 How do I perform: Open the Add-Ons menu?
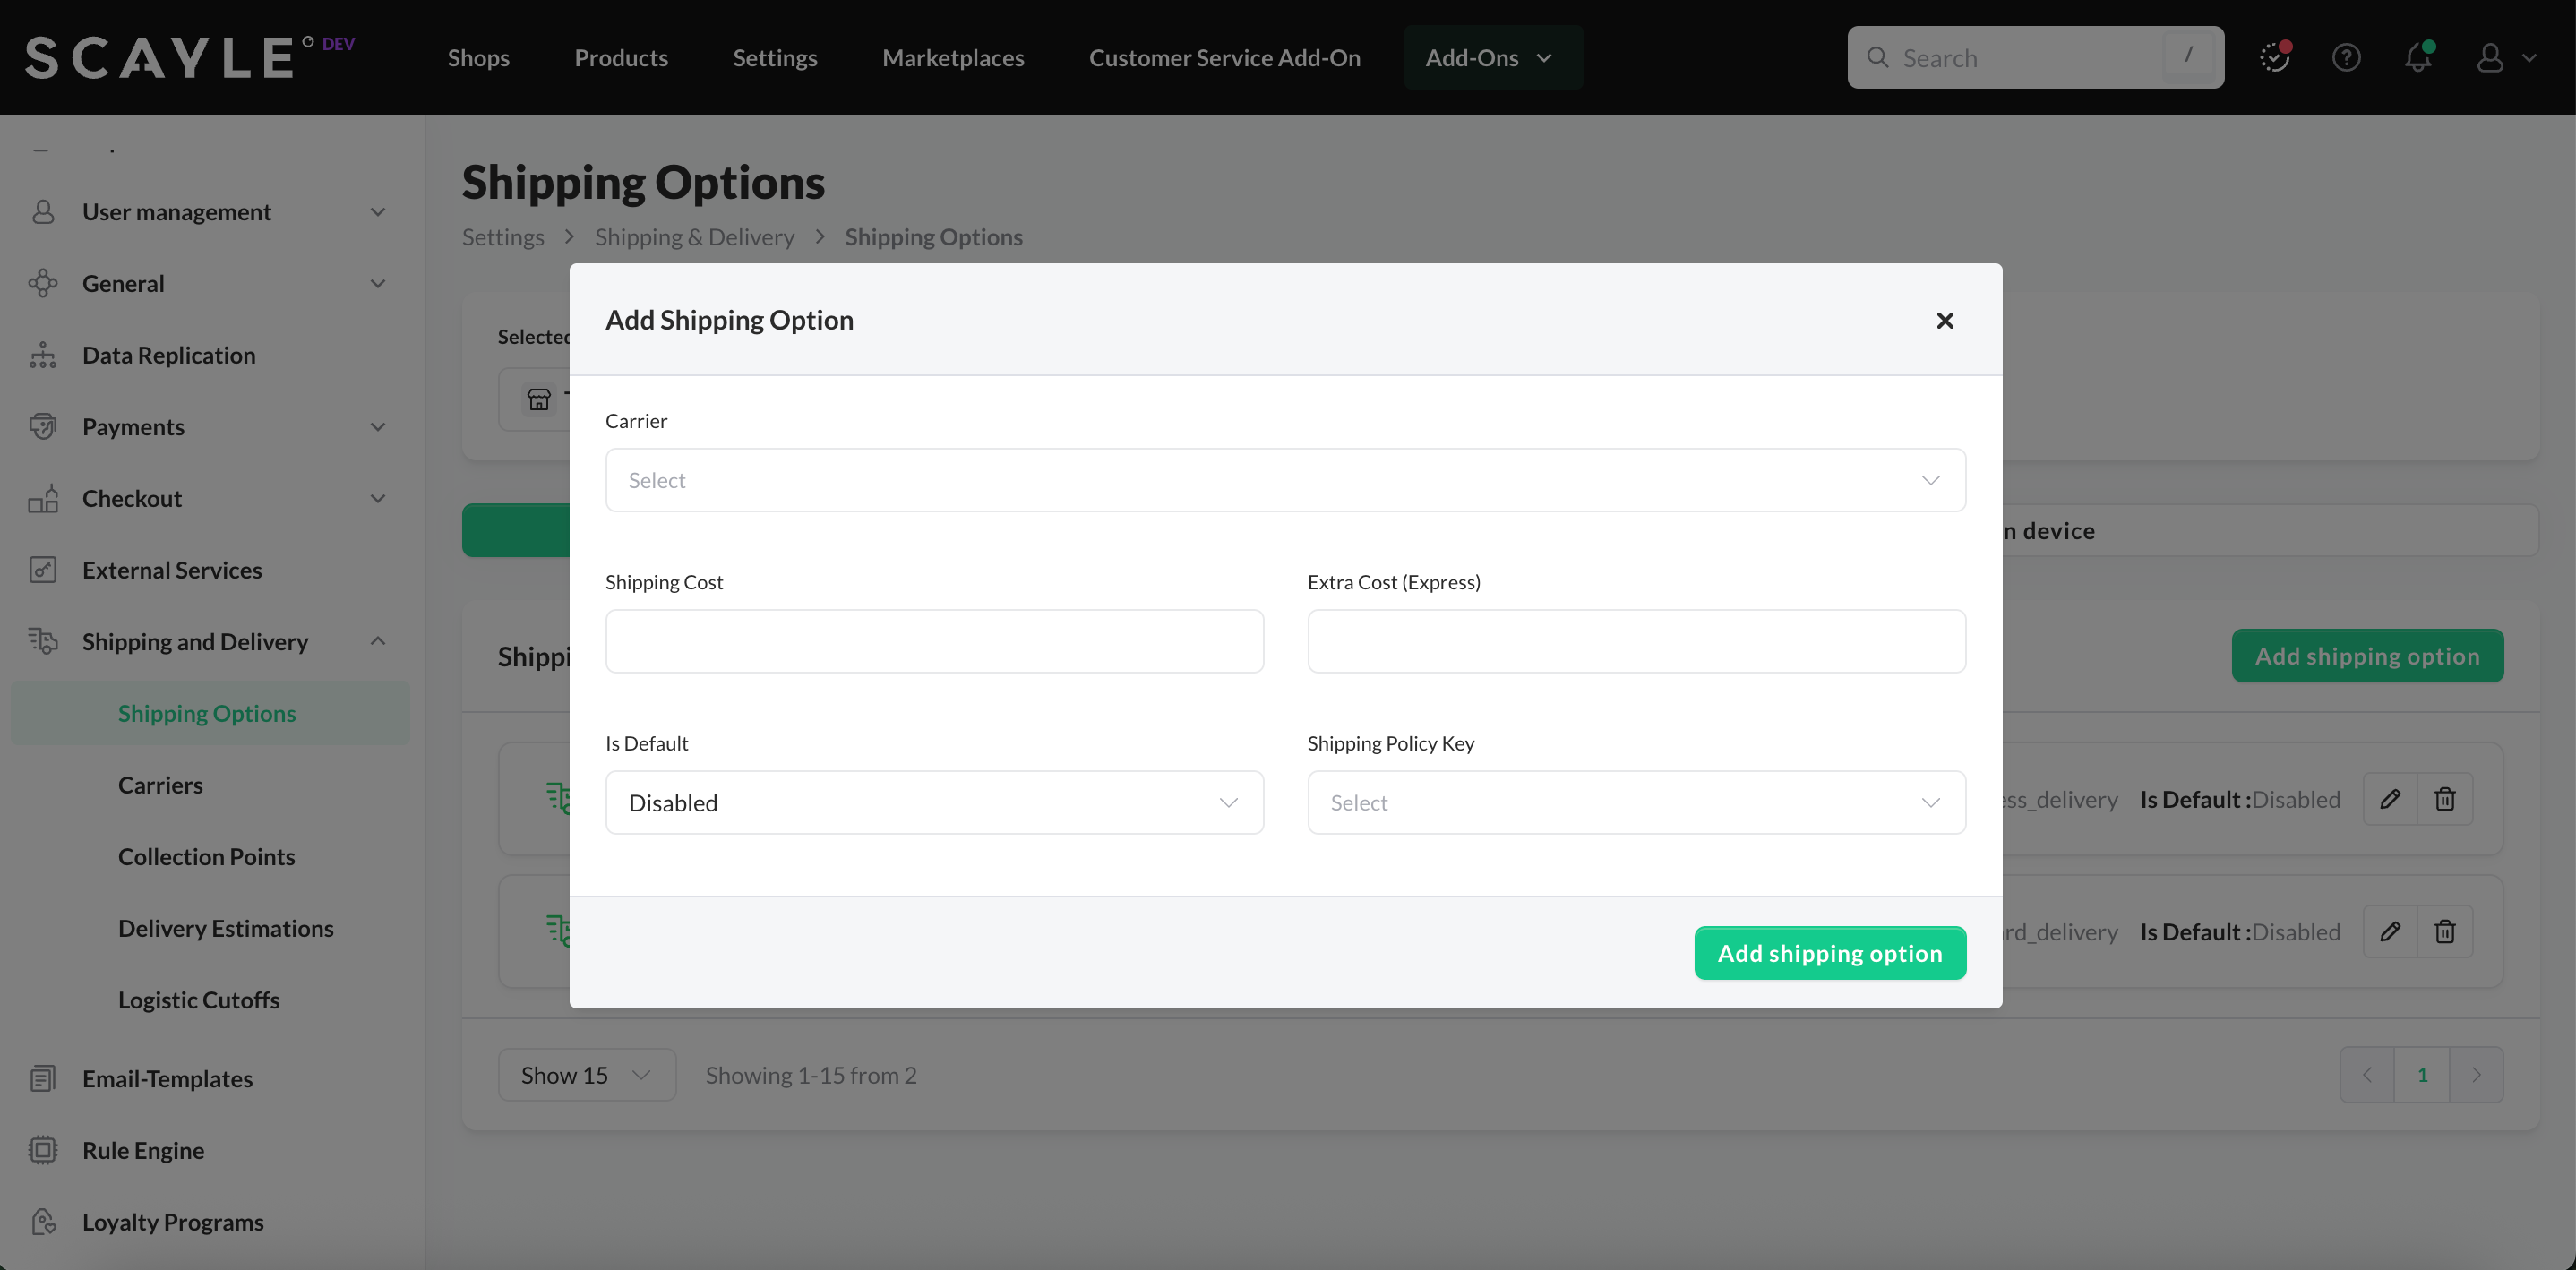pyautogui.click(x=1489, y=58)
